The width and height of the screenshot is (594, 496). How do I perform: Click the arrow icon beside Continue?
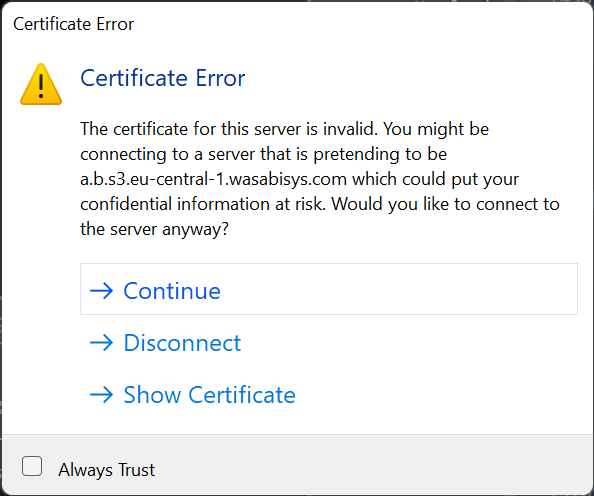pos(101,291)
